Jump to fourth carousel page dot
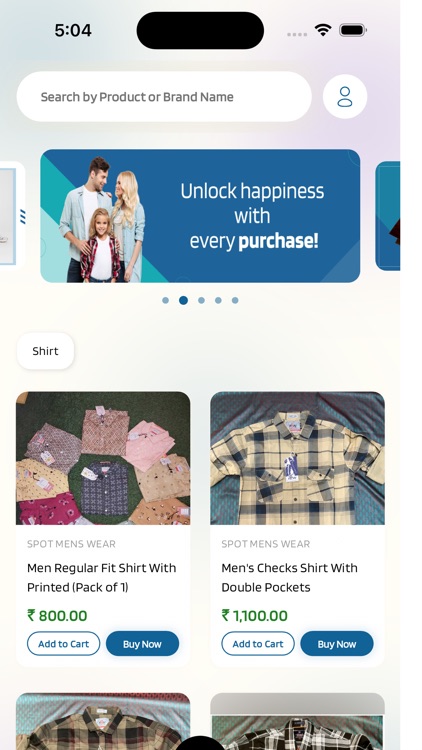422x750 pixels. click(218, 300)
